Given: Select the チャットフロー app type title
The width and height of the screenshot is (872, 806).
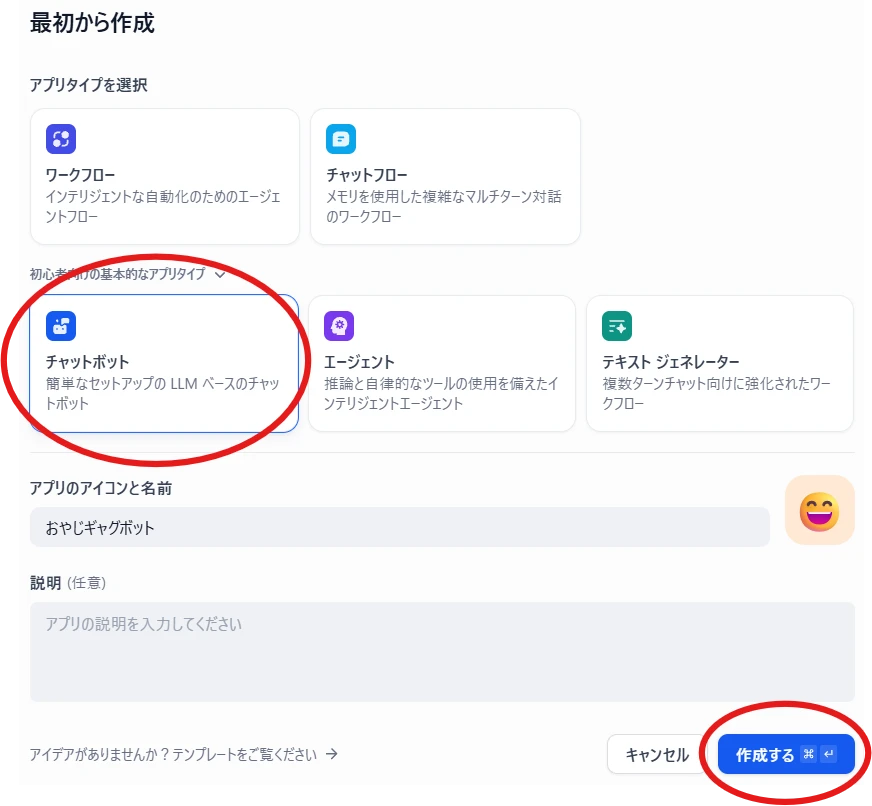Looking at the screenshot, I should click(x=366, y=176).
